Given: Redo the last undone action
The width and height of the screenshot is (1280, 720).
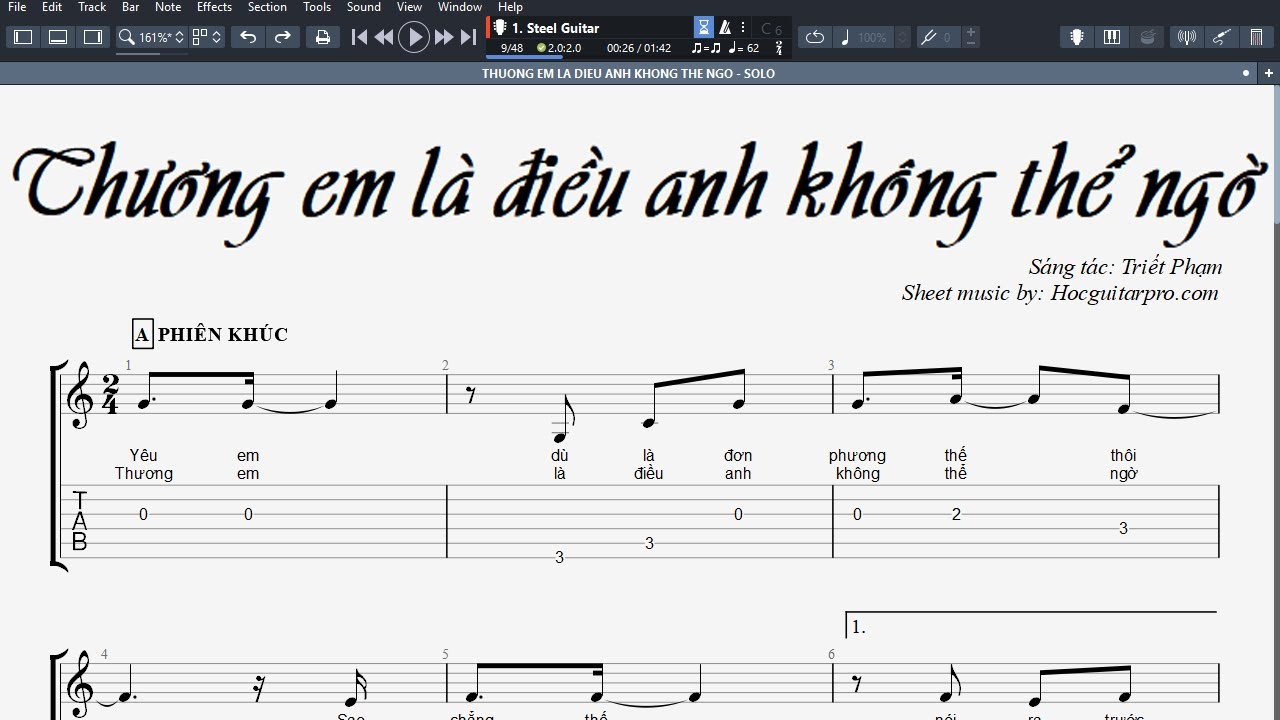Looking at the screenshot, I should click(283, 37).
